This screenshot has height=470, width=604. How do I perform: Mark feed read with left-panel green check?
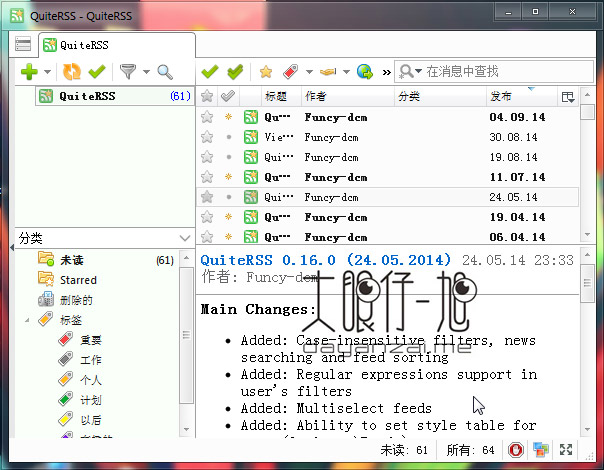[97, 72]
